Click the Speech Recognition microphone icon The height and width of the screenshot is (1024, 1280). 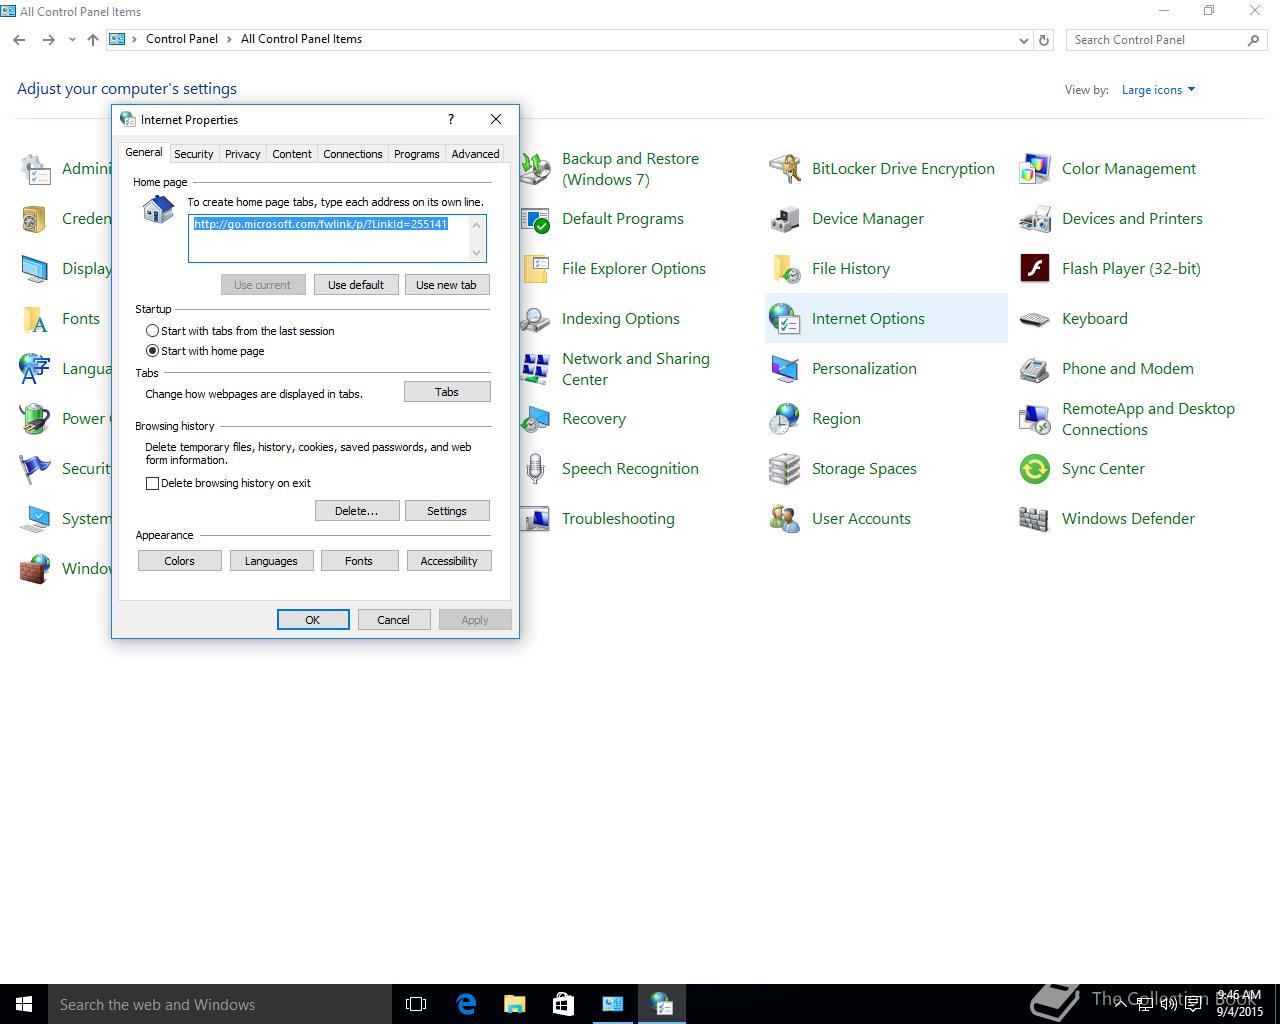[536, 469]
